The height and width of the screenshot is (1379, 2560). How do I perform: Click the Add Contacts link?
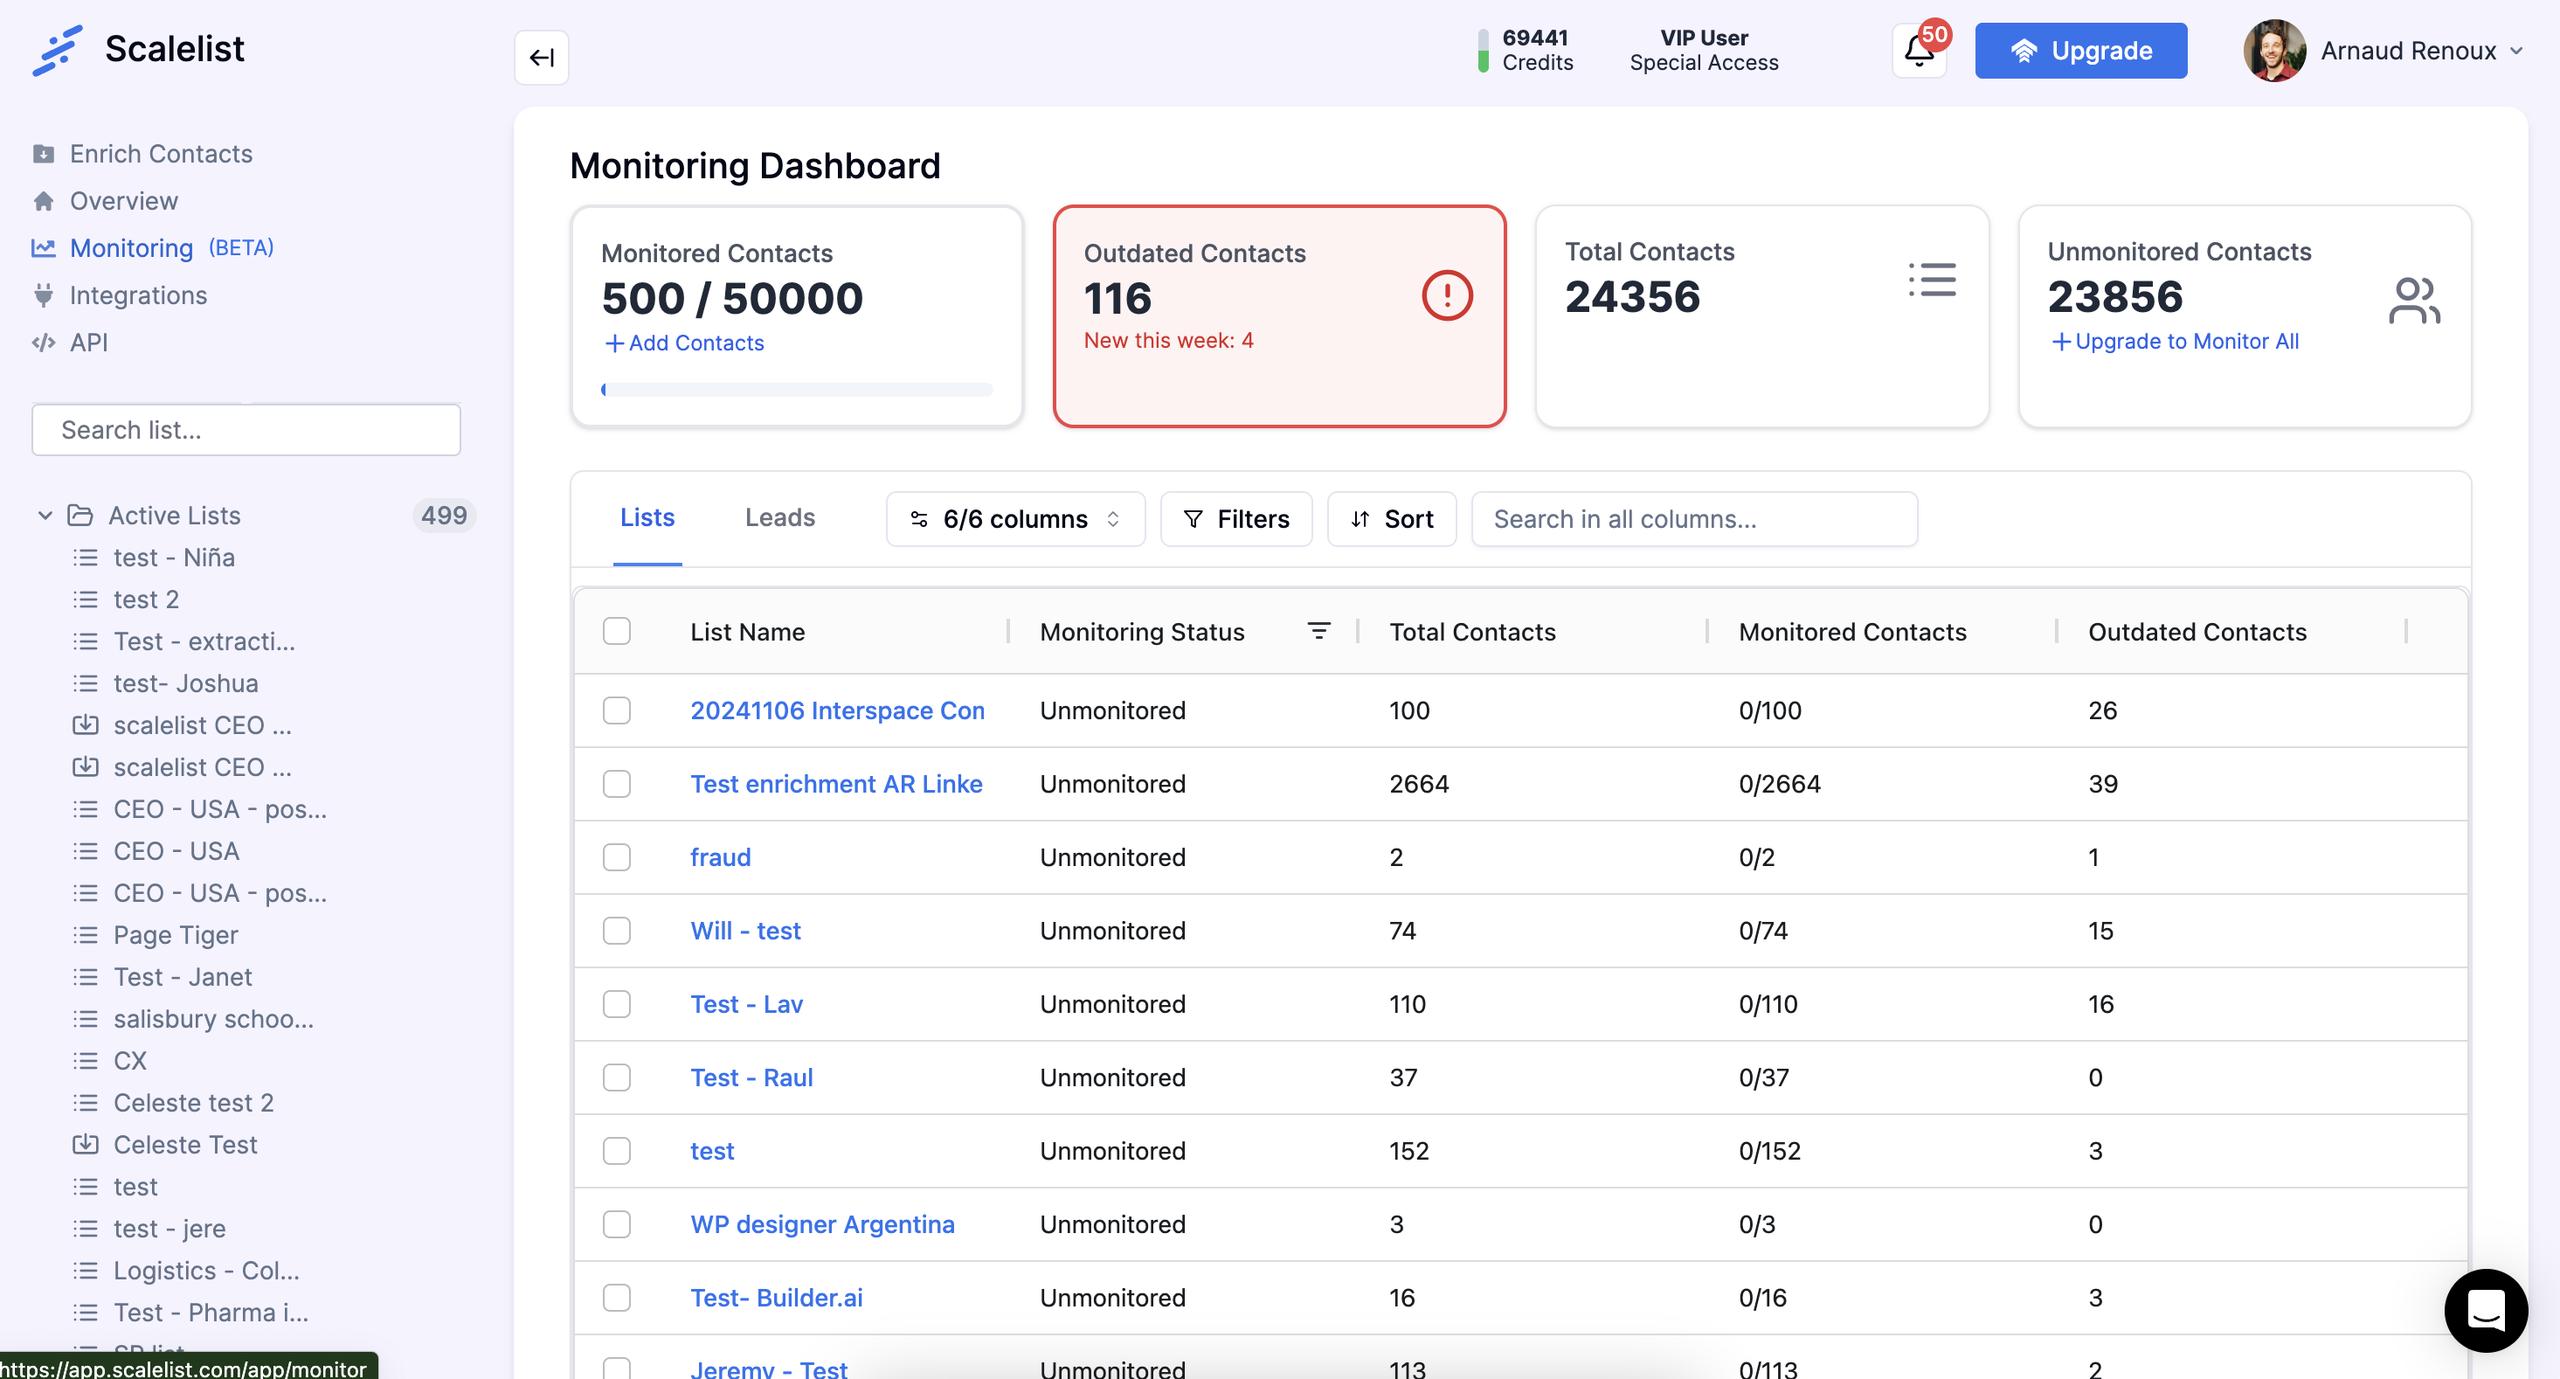coord(685,343)
